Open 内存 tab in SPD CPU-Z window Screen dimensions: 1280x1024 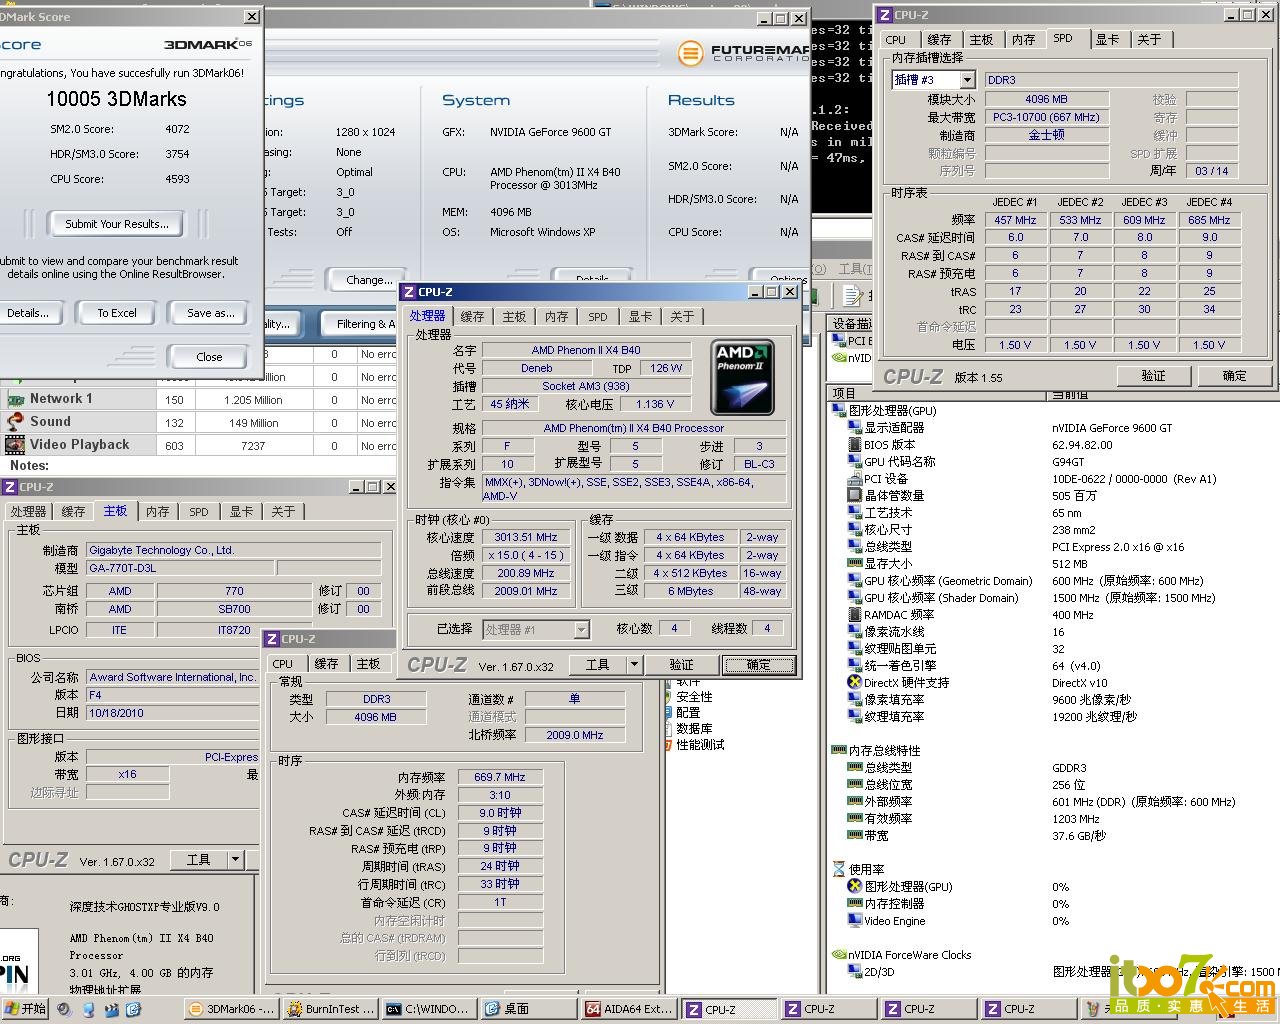point(1023,40)
